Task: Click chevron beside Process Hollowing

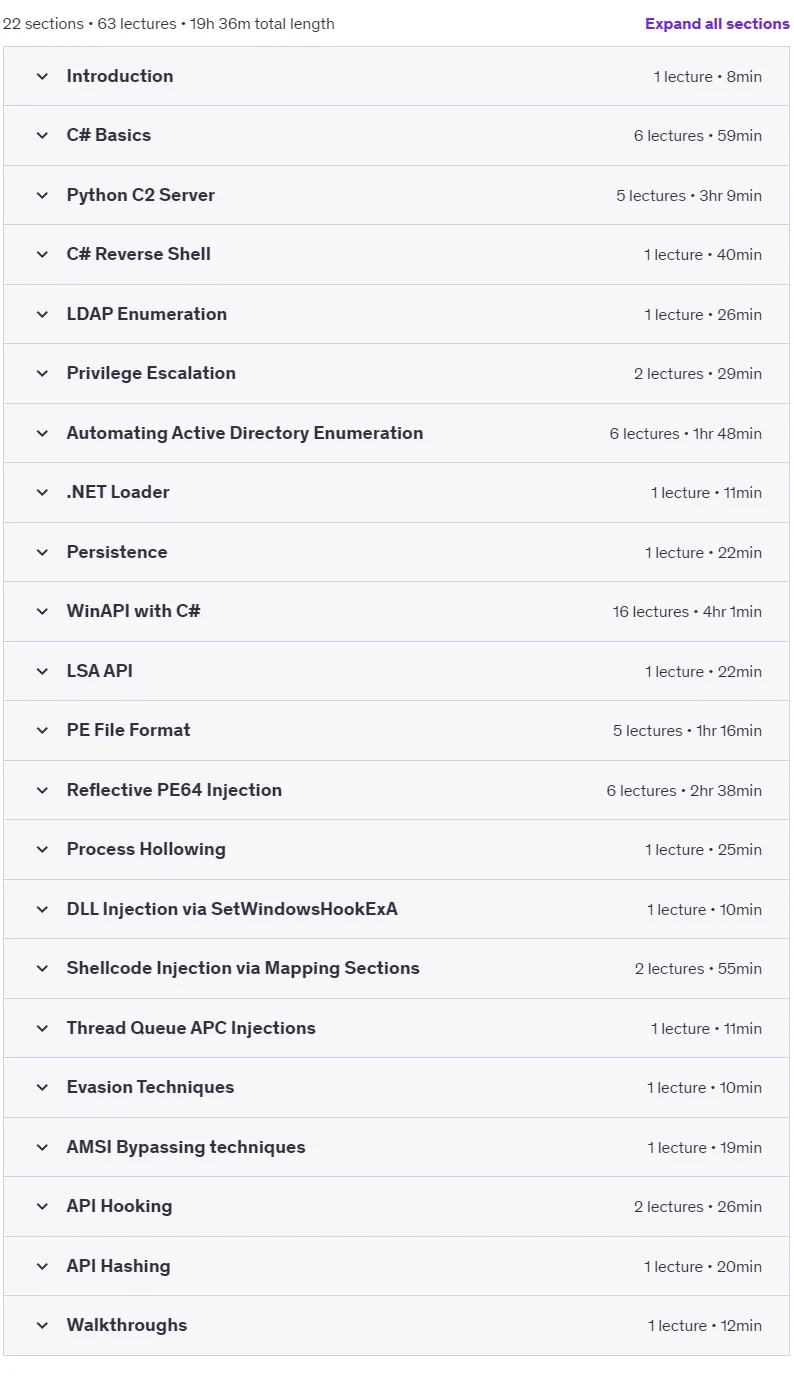Action: click(x=42, y=850)
